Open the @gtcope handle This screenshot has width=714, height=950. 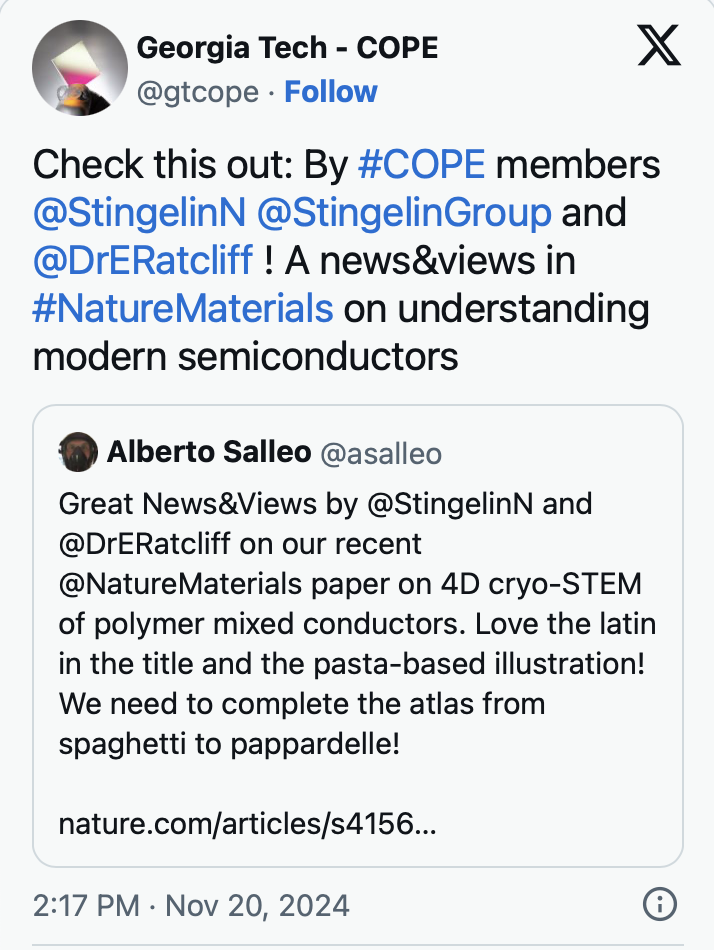click(197, 92)
